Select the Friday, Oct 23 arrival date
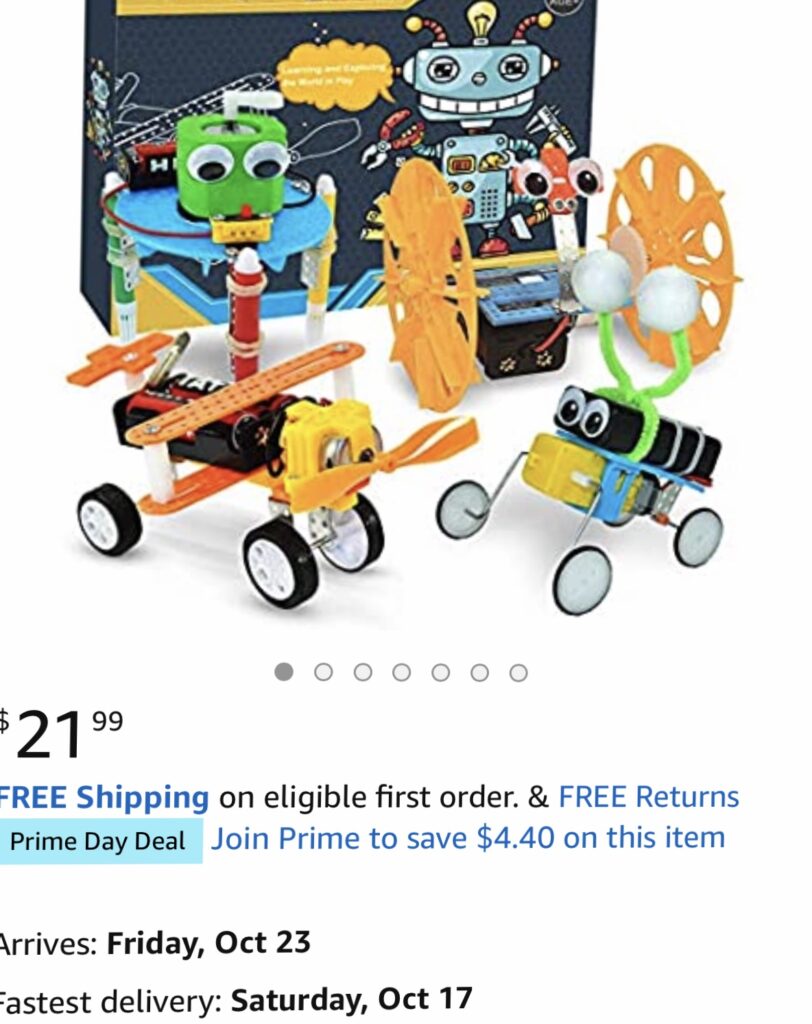 click(208, 942)
